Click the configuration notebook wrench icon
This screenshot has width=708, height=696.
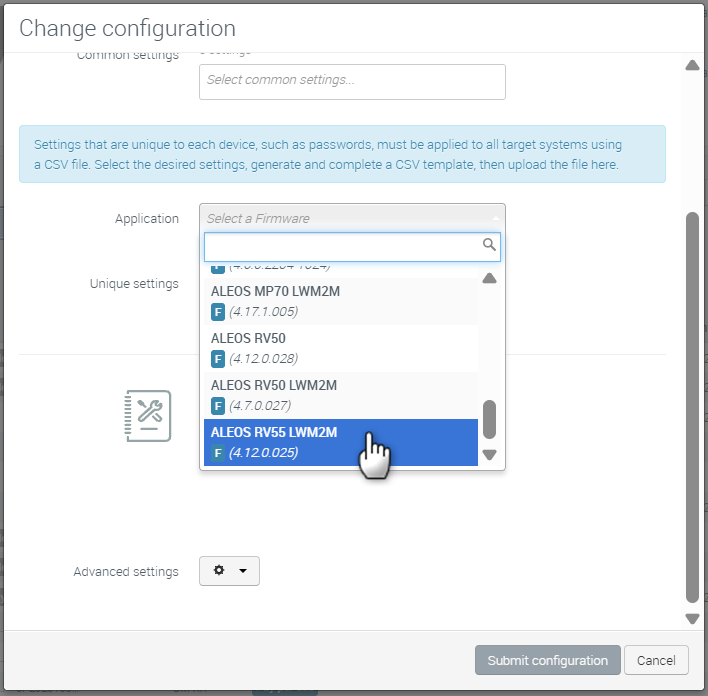coord(148,416)
